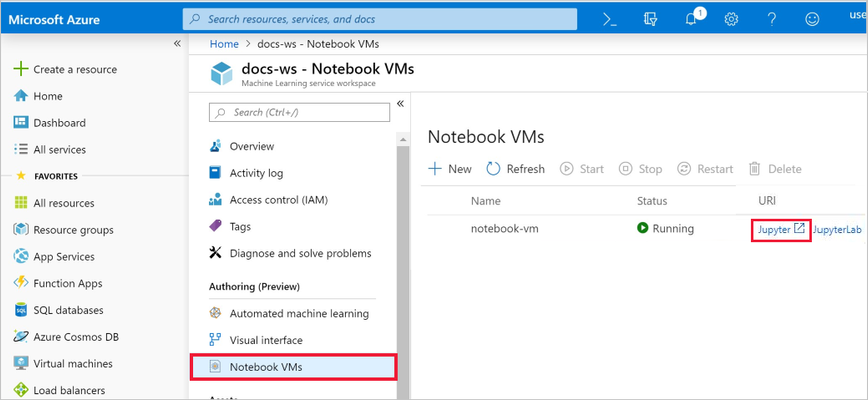
Task: Click the Visual interface diagram icon
Action: tap(215, 340)
